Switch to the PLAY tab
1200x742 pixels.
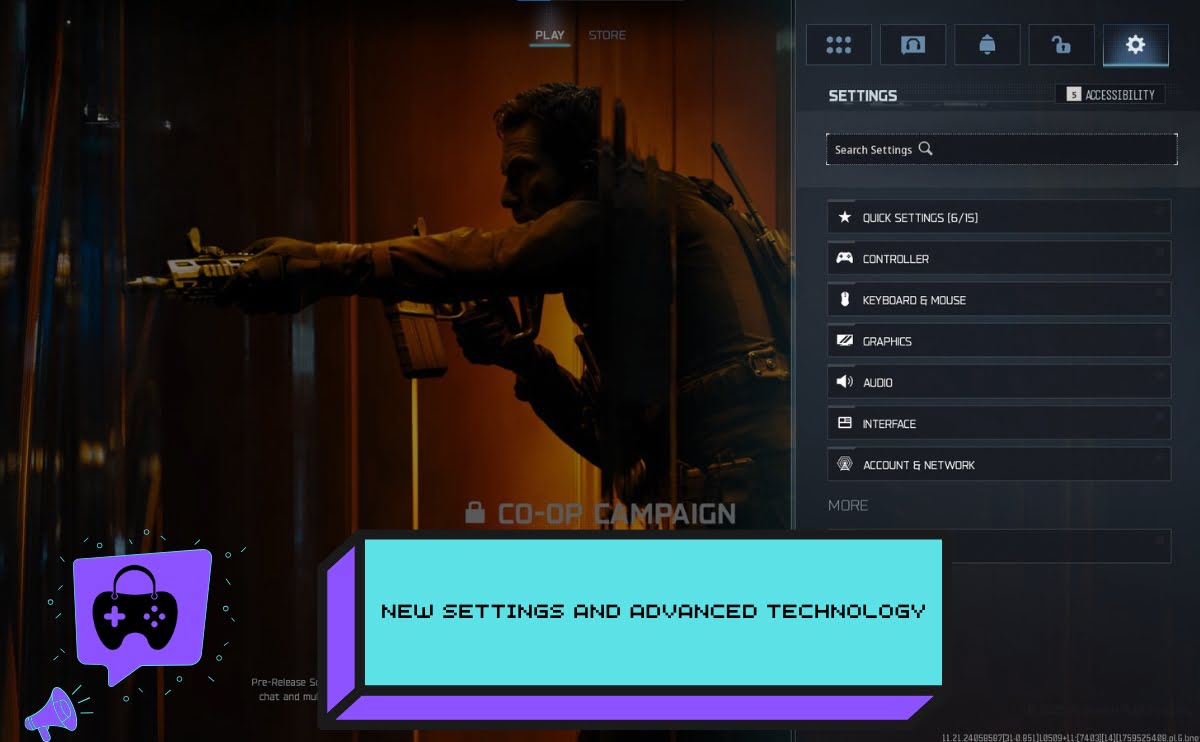(x=549, y=34)
